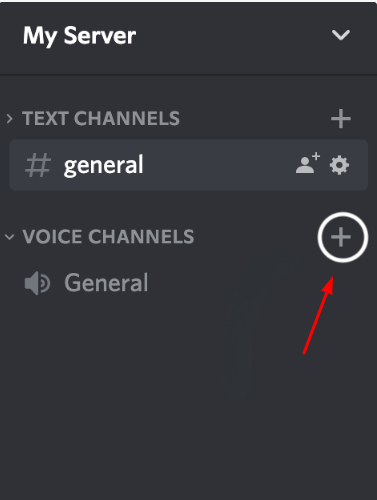Click the speaker icon of General voice

(x=37, y=283)
